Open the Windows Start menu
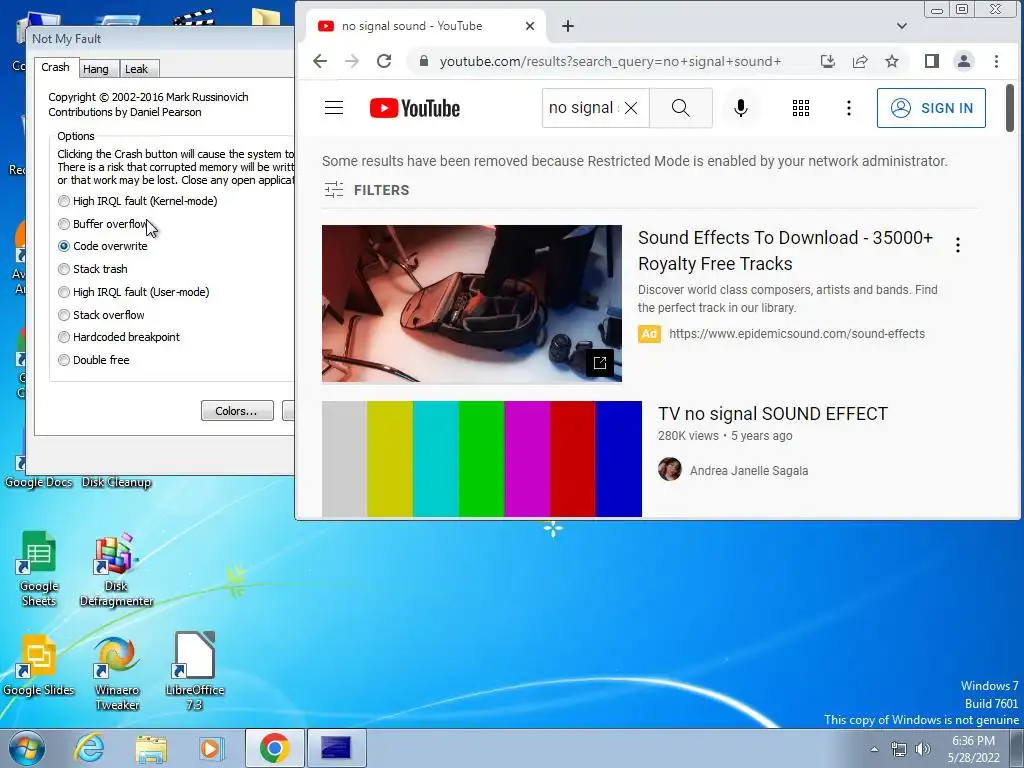Screen dimensions: 1024x768 coord(27,748)
